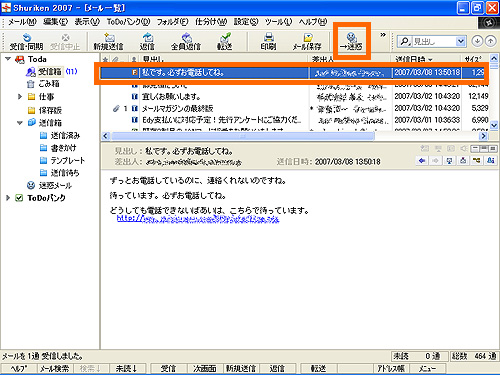The image size is (500, 375).
Task: Click the sender info icon in preview header
Action: (491, 161)
